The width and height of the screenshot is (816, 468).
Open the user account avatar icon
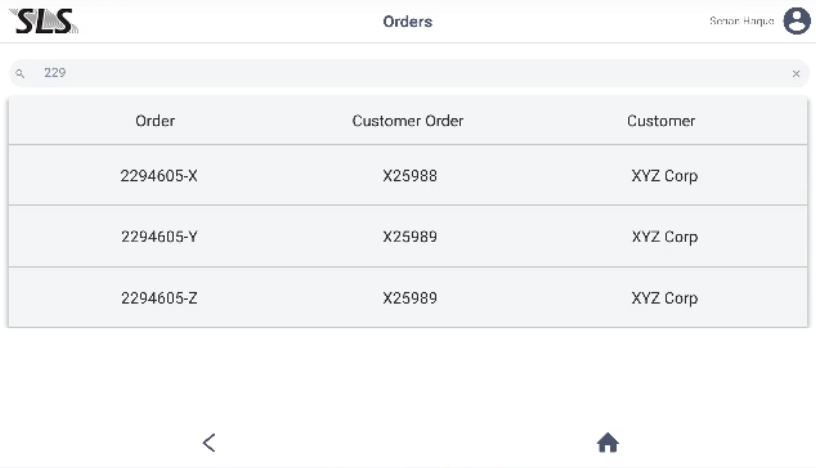coord(796,21)
